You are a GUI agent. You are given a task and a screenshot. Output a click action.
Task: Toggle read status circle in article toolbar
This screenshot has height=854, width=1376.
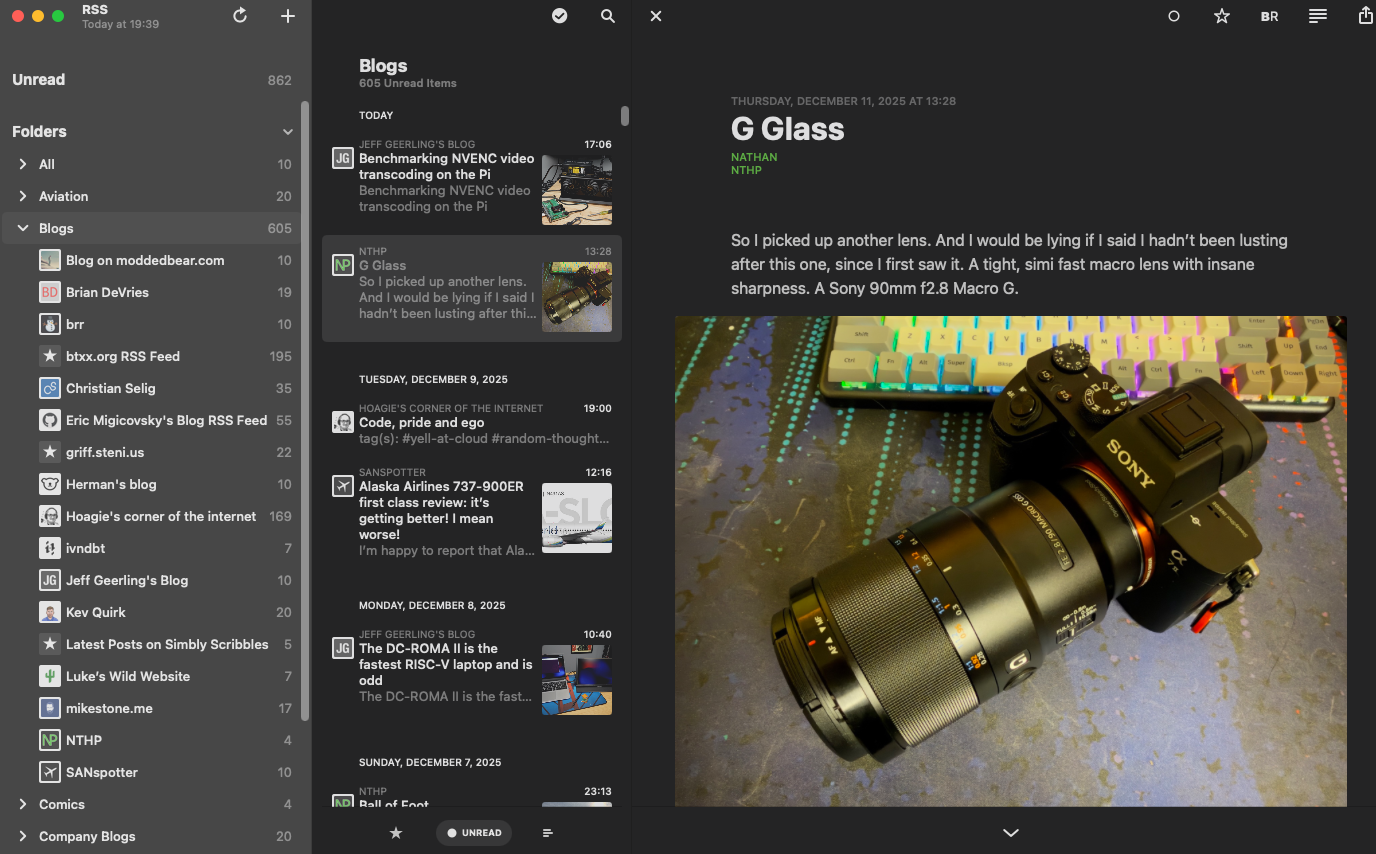[1174, 16]
